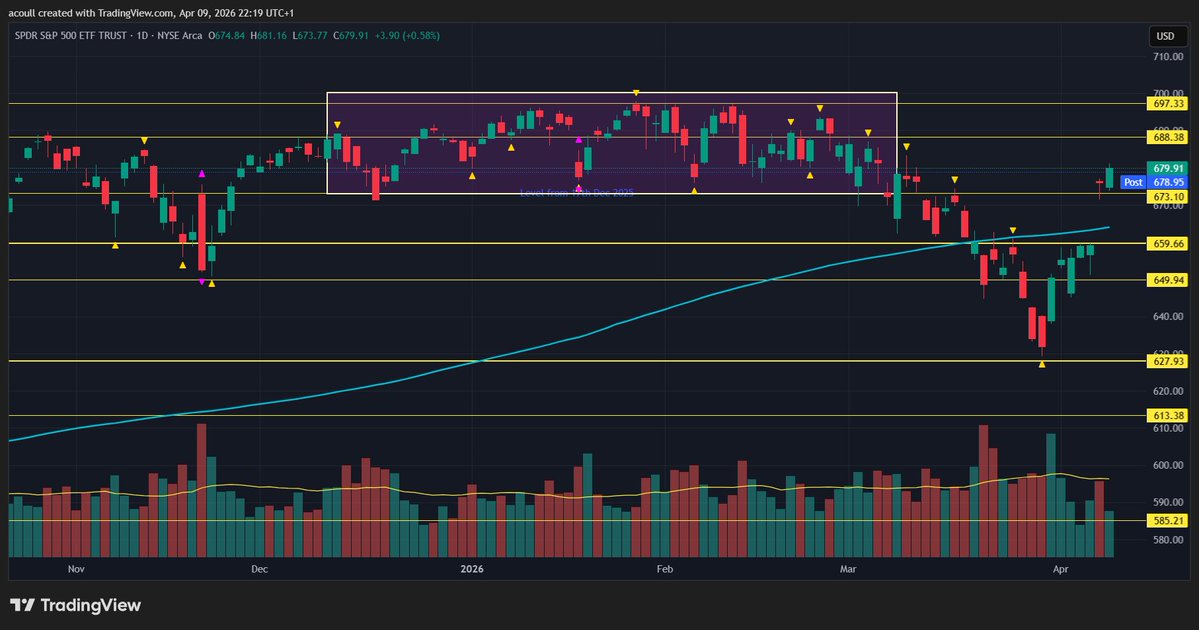Click the 1D interval in chart legend
Screen dimensions: 1199x630
point(142,36)
